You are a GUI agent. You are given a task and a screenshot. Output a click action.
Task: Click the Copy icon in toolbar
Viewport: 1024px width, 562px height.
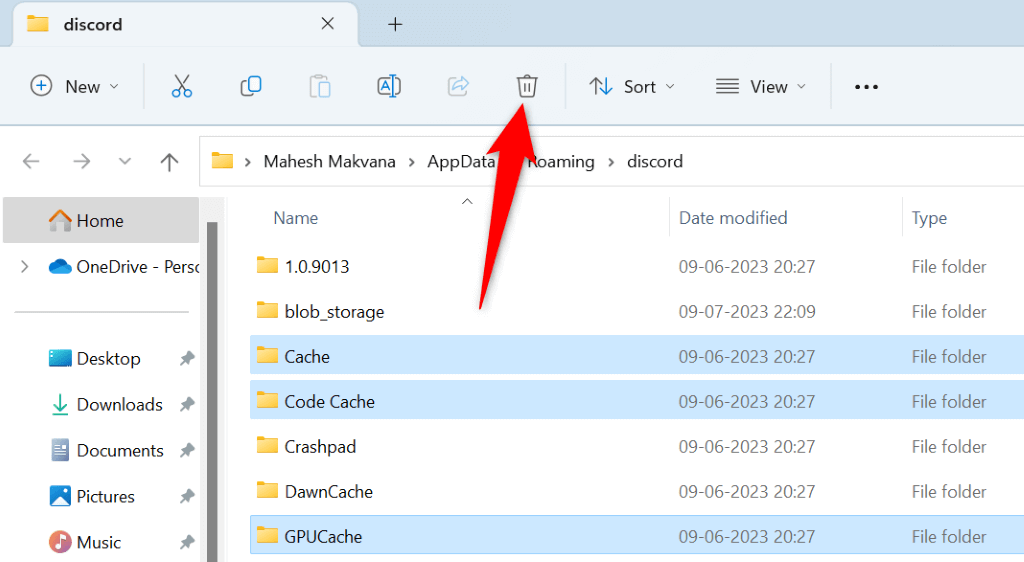[x=251, y=86]
